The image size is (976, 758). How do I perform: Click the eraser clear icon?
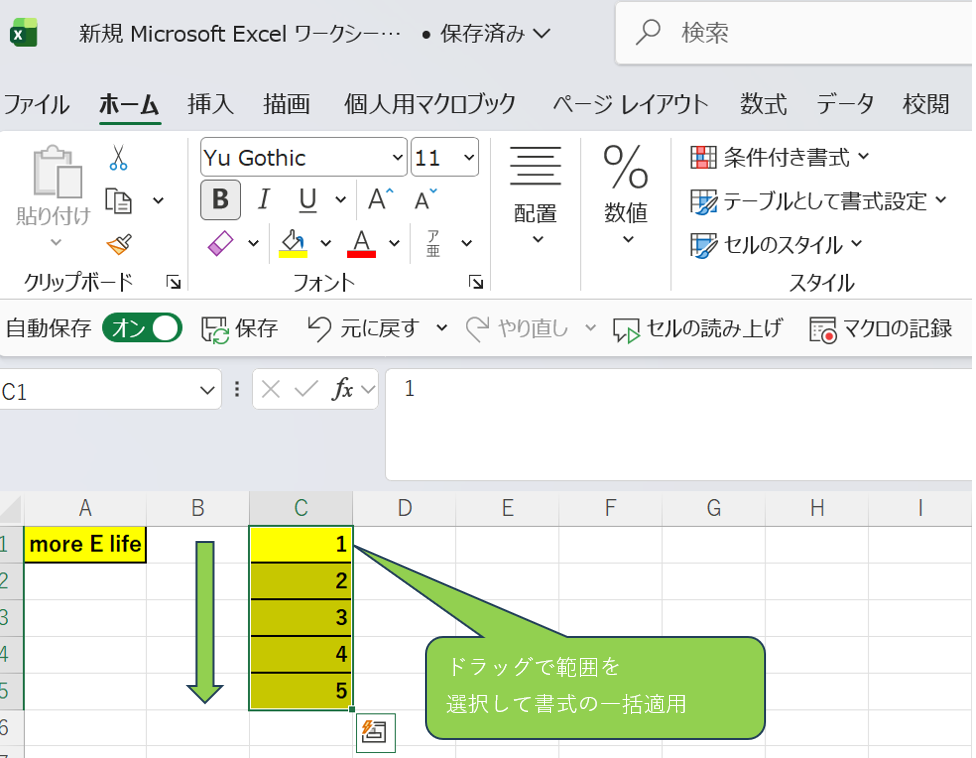(x=220, y=243)
